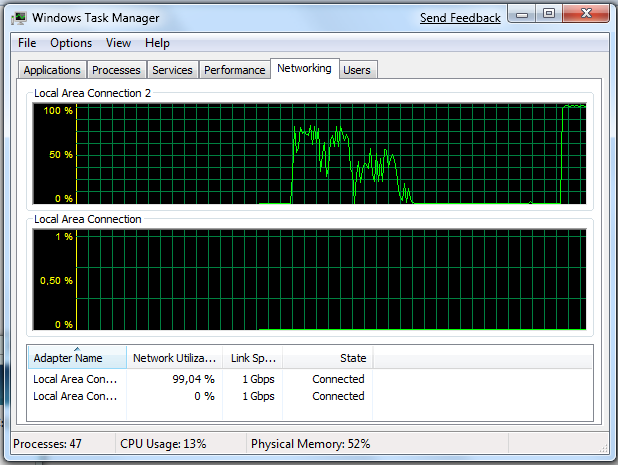Sort by State column header

(328, 358)
